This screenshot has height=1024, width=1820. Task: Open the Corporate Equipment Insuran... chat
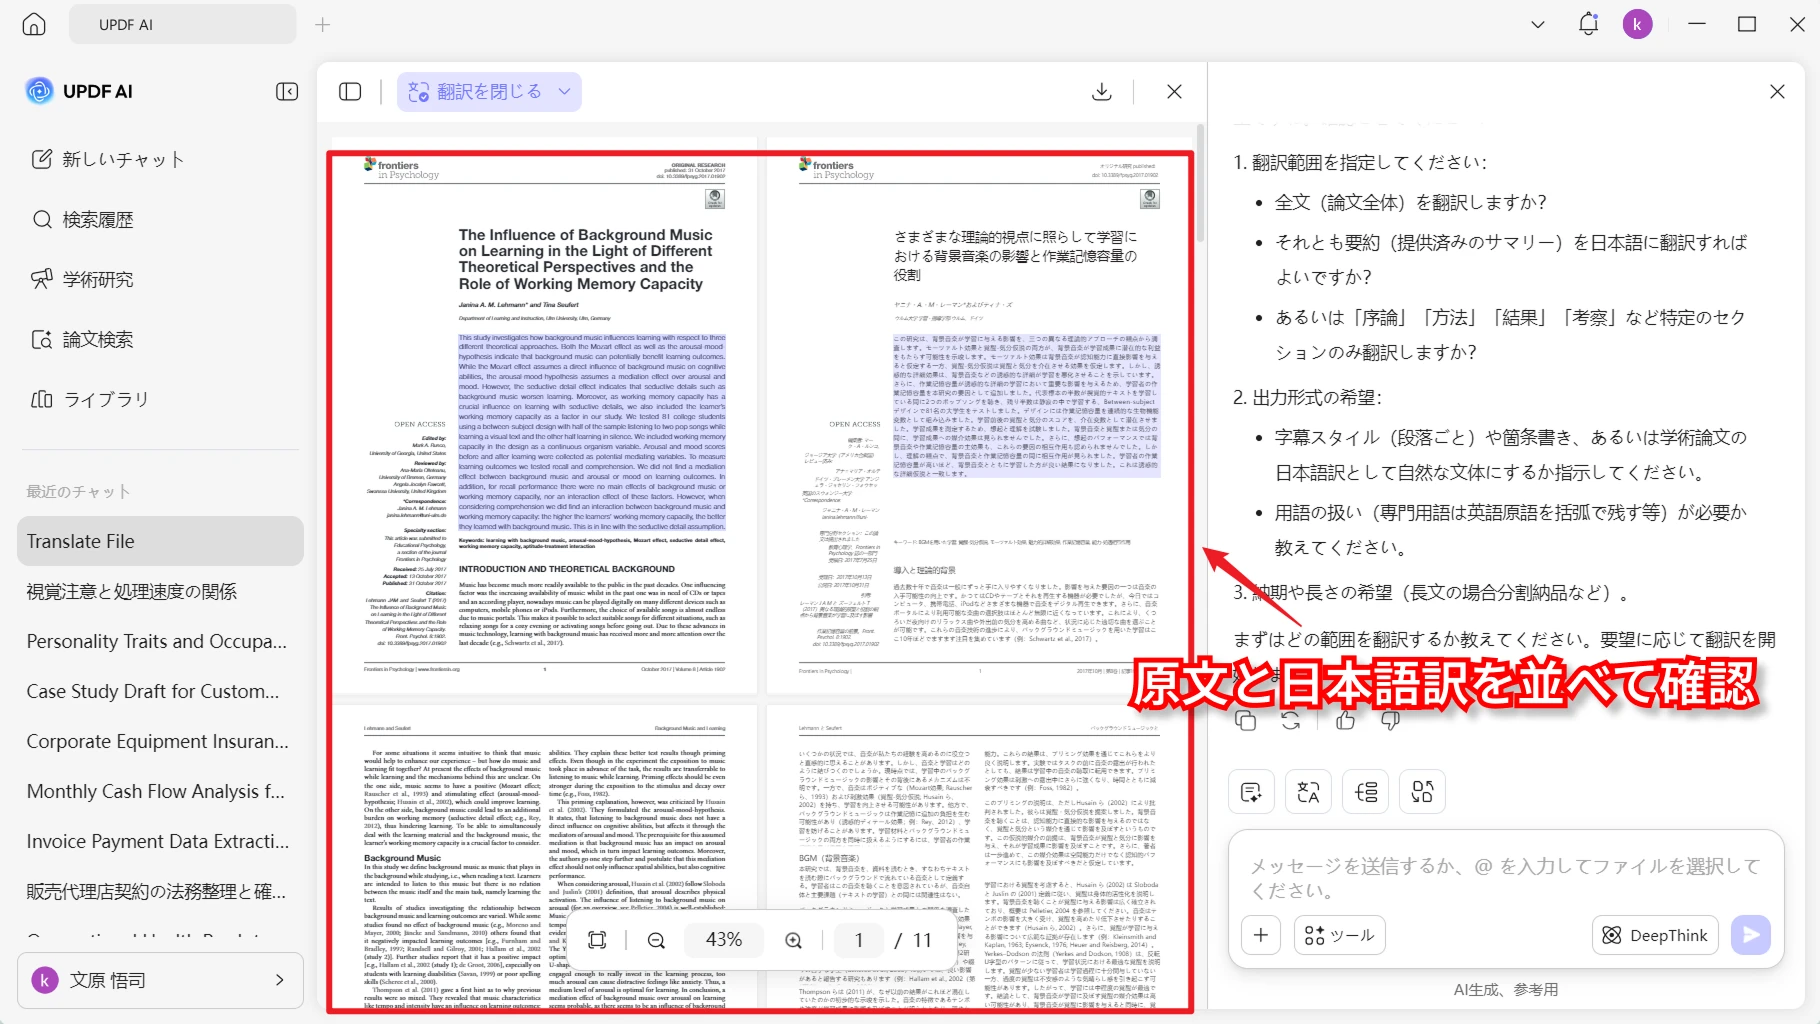[x=160, y=741]
